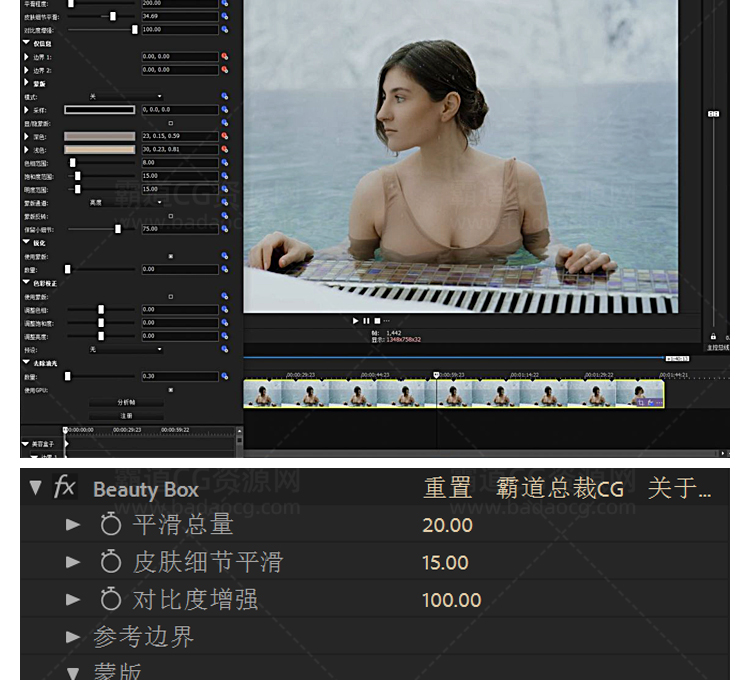
Task: Click animation icon beside 0, 0.0, 0.0 field
Action: [224, 110]
